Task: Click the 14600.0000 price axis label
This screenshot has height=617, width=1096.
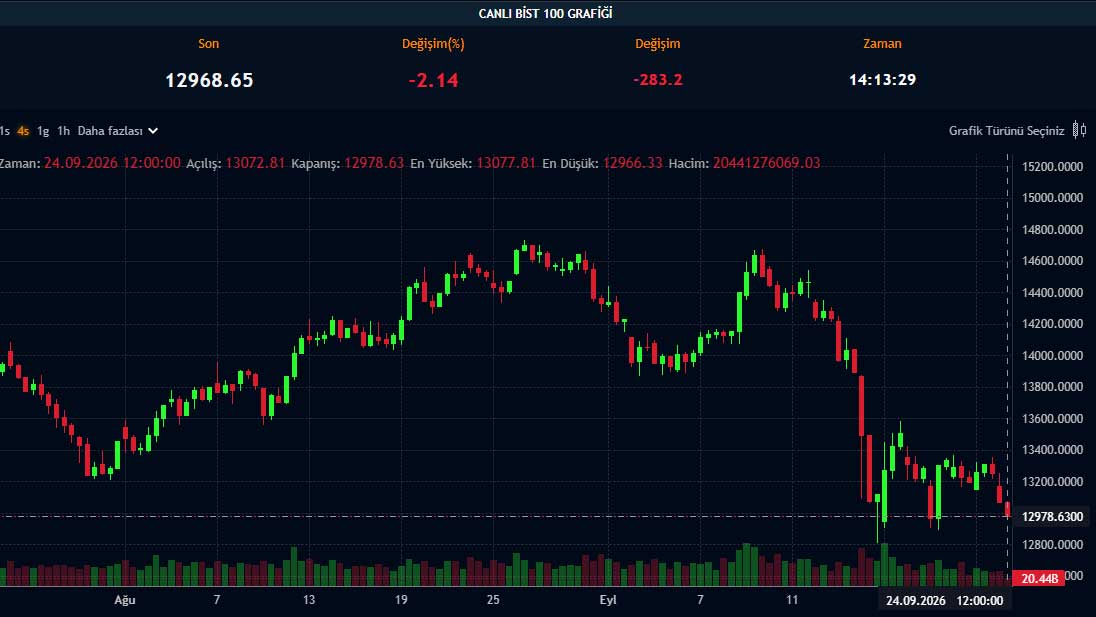Action: click(x=1052, y=261)
